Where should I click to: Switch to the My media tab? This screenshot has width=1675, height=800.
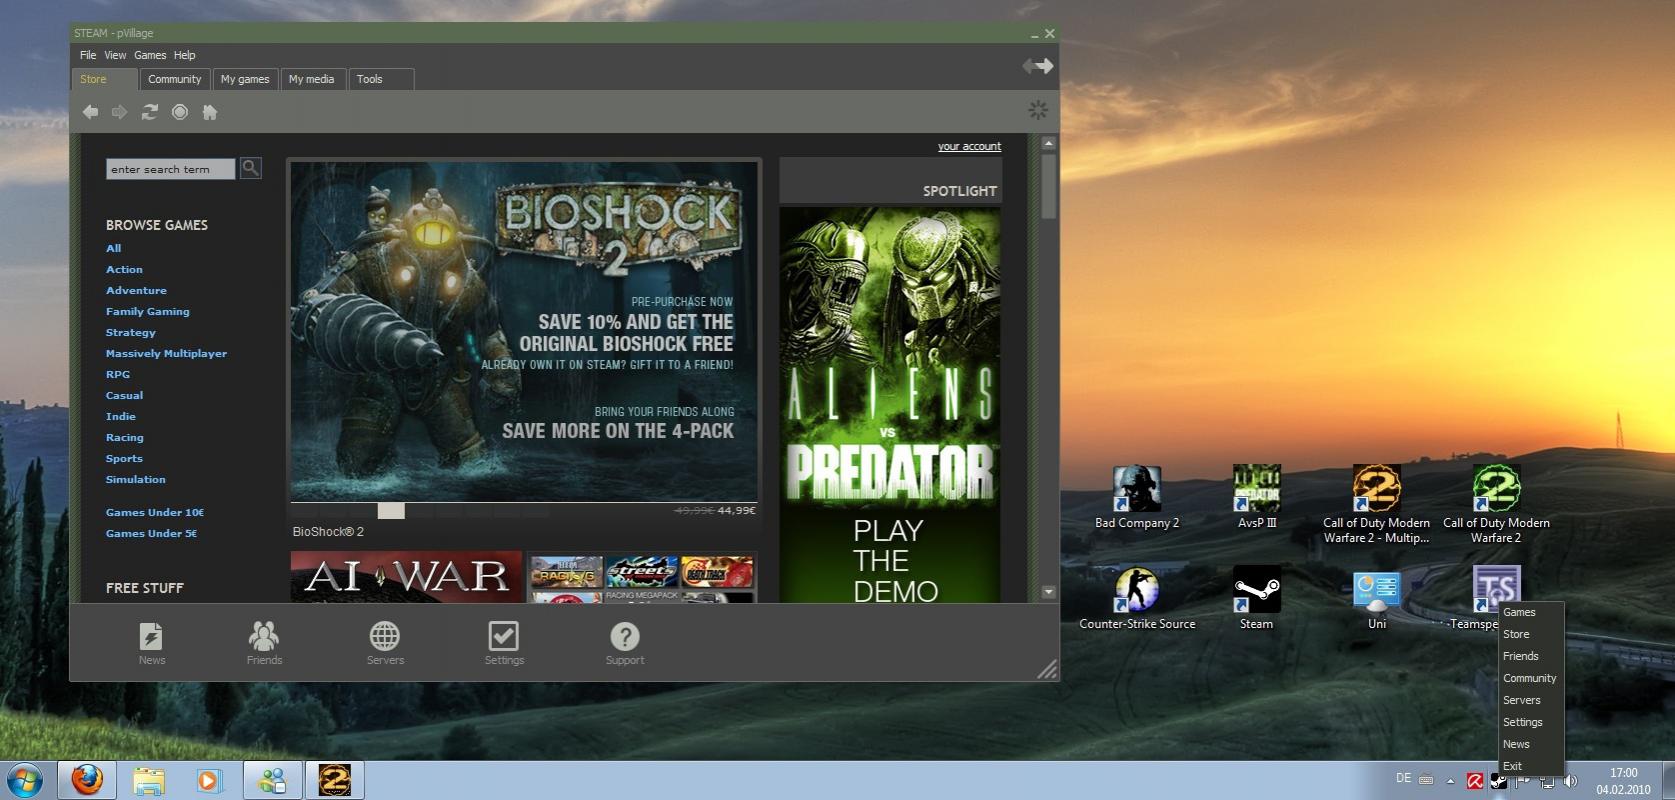tap(312, 79)
